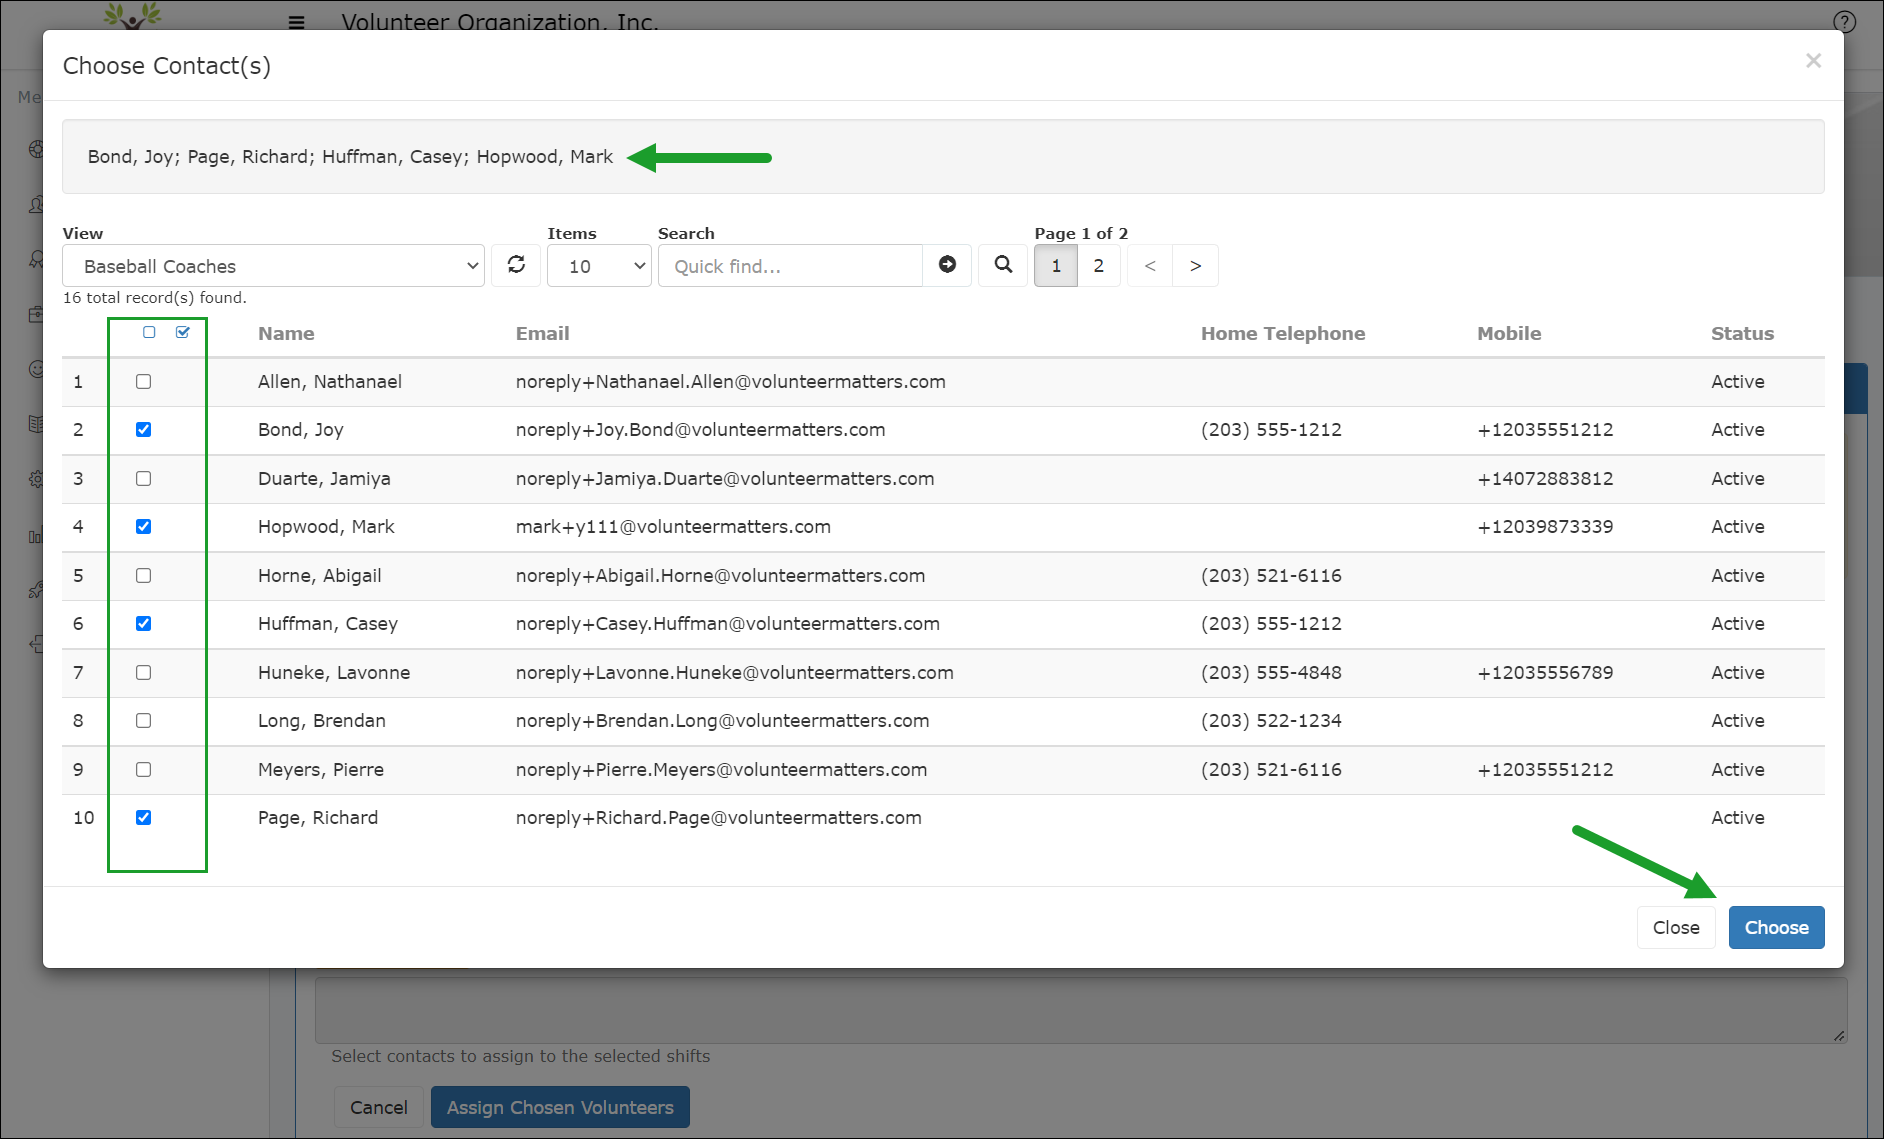This screenshot has width=1884, height=1139.
Task: Click email noreply+Joy.Bond@volunteermatters.com
Action: (700, 430)
